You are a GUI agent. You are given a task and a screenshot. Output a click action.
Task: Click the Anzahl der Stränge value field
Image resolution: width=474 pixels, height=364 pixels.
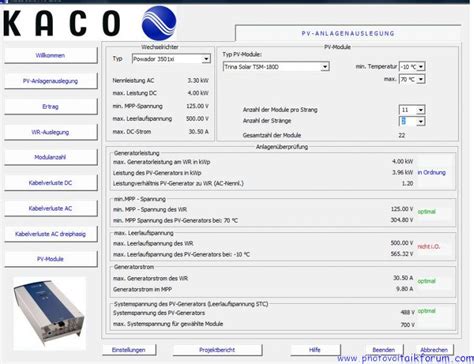[408, 121]
